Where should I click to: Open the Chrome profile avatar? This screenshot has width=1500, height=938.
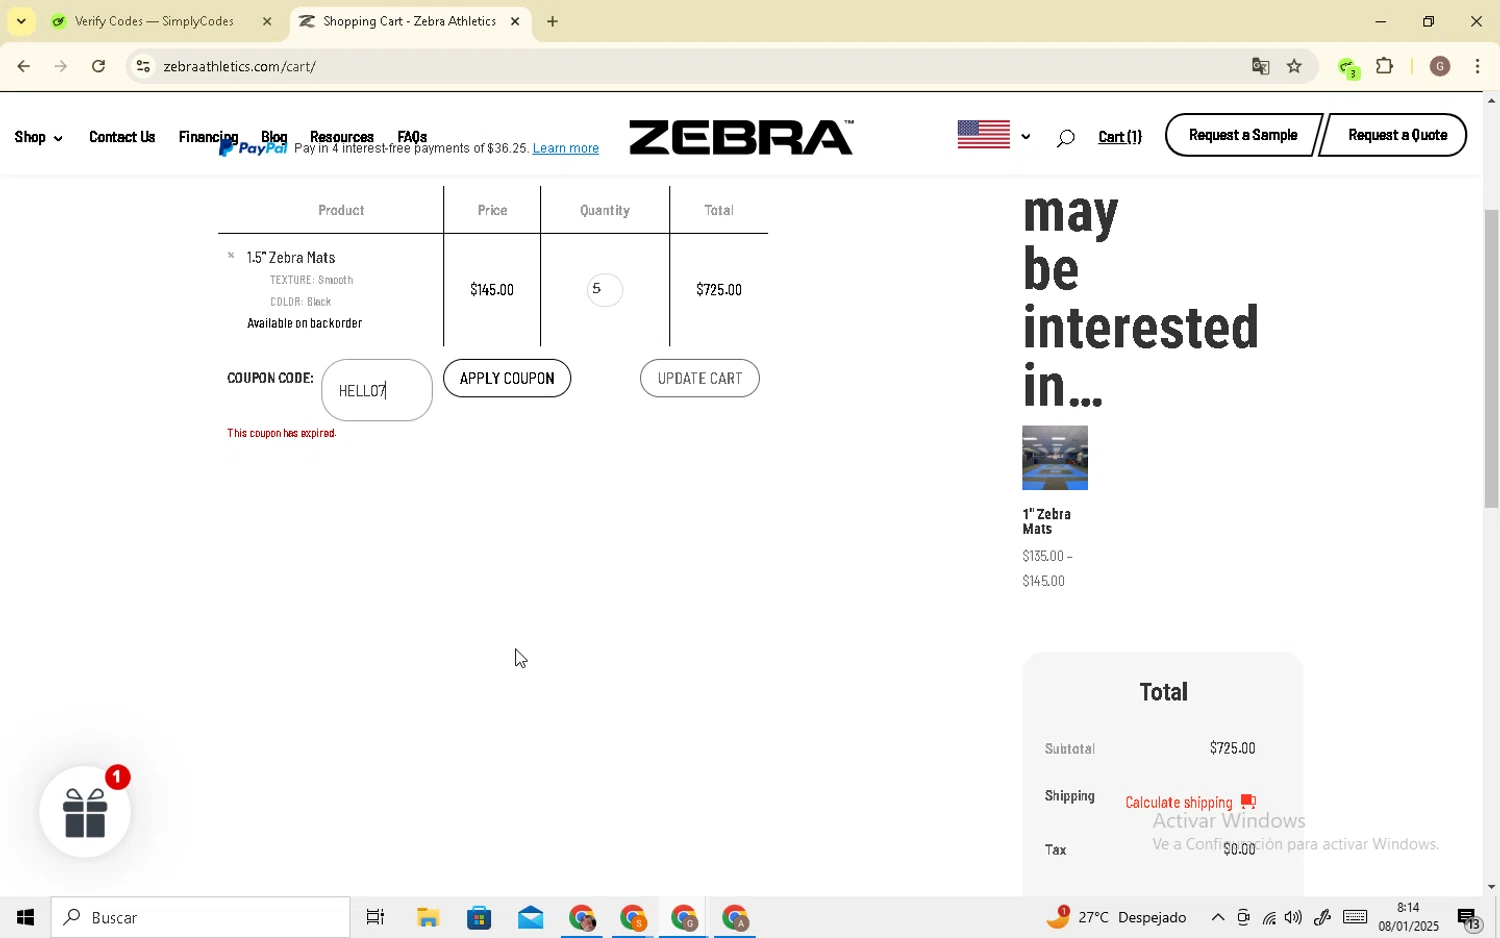(x=1440, y=67)
